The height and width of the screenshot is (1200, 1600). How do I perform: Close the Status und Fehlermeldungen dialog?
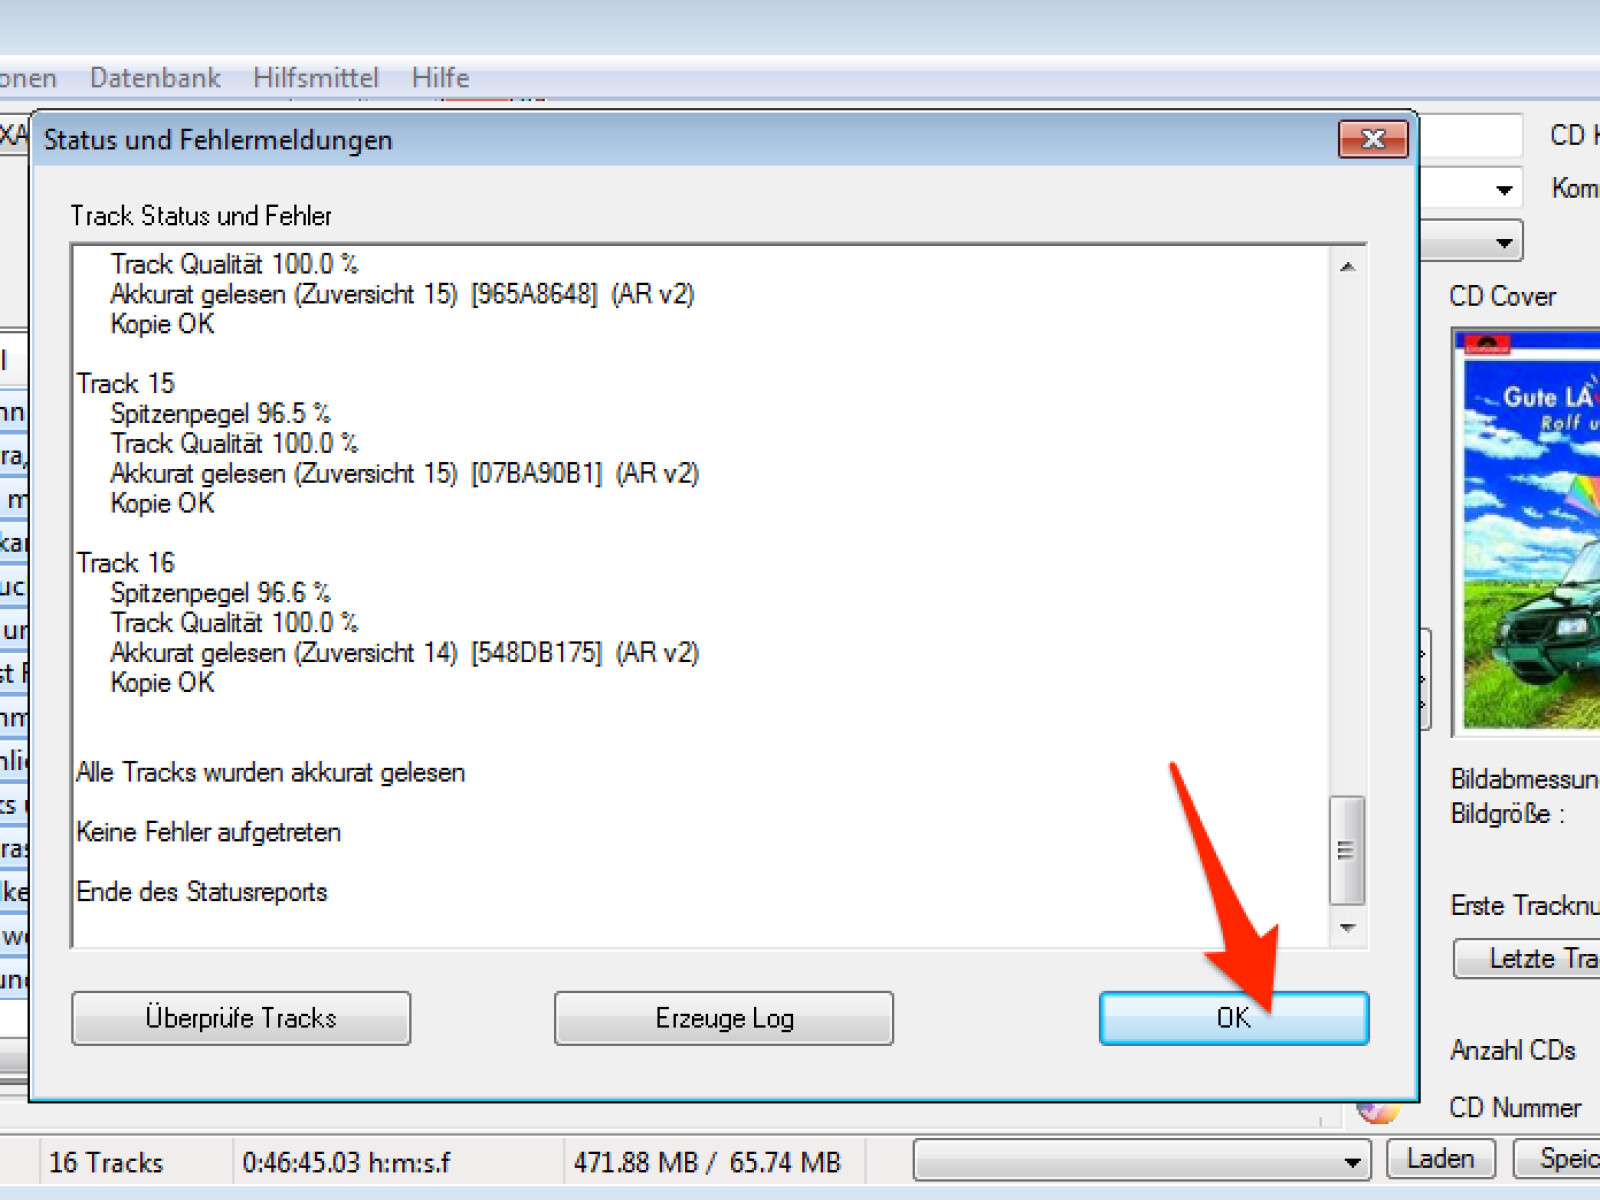[x=1373, y=139]
